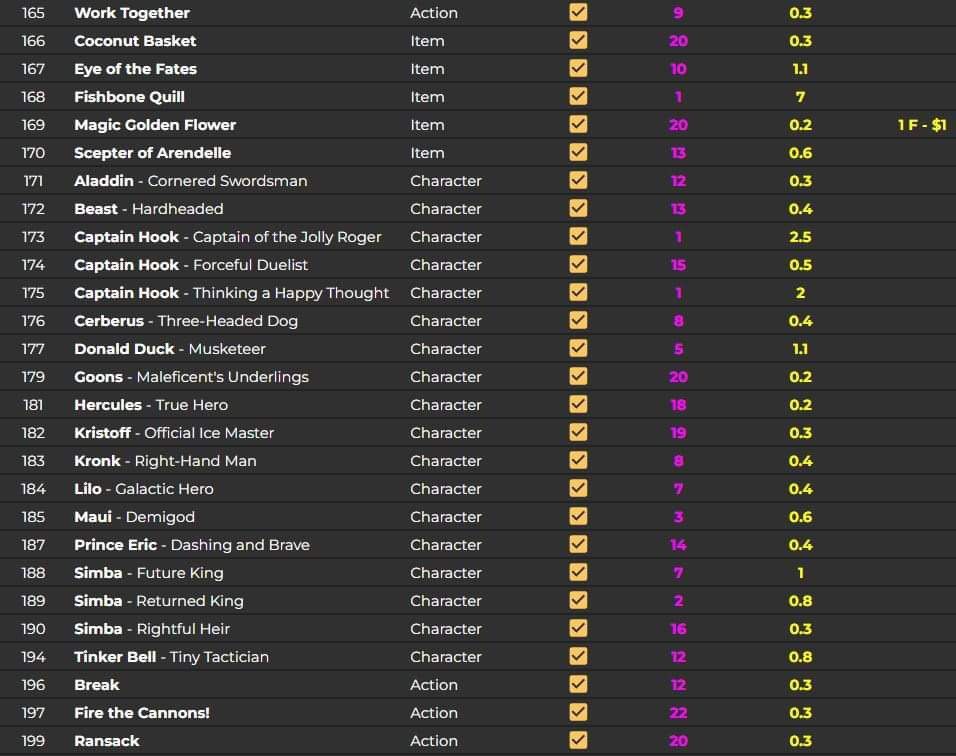Screen dimensions: 956x756
Task: Uncheck the Work Together checkbox
Action: (x=578, y=13)
